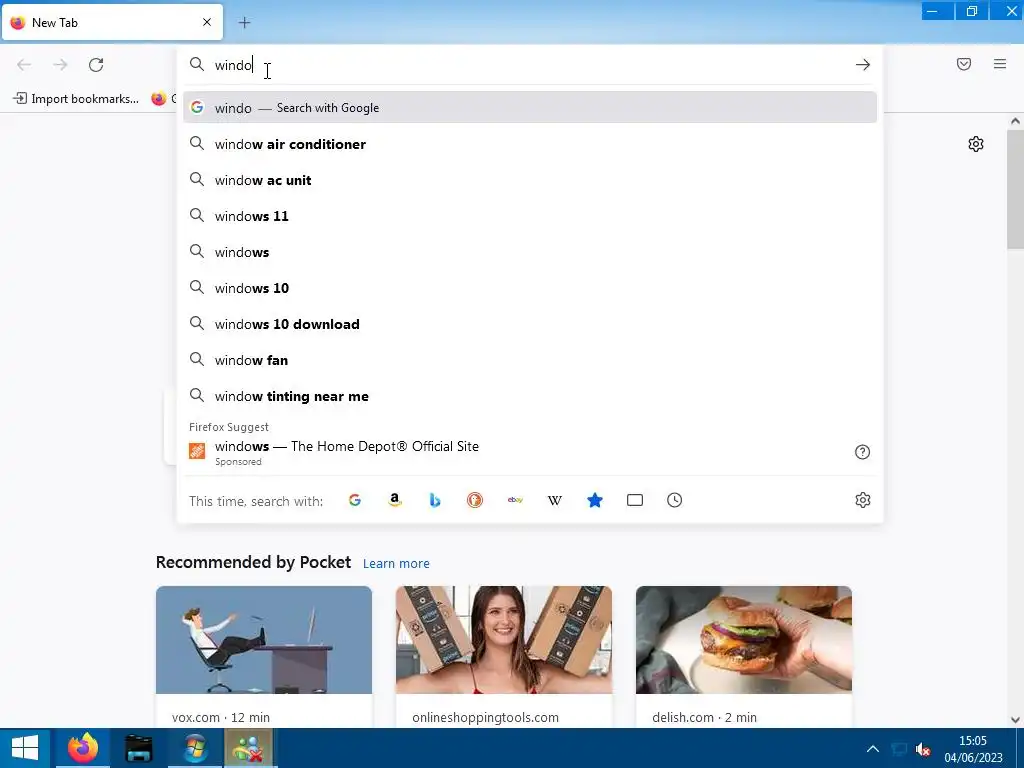
Task: Open 'Import bookmarks...' toolbar item
Action: 76,99
